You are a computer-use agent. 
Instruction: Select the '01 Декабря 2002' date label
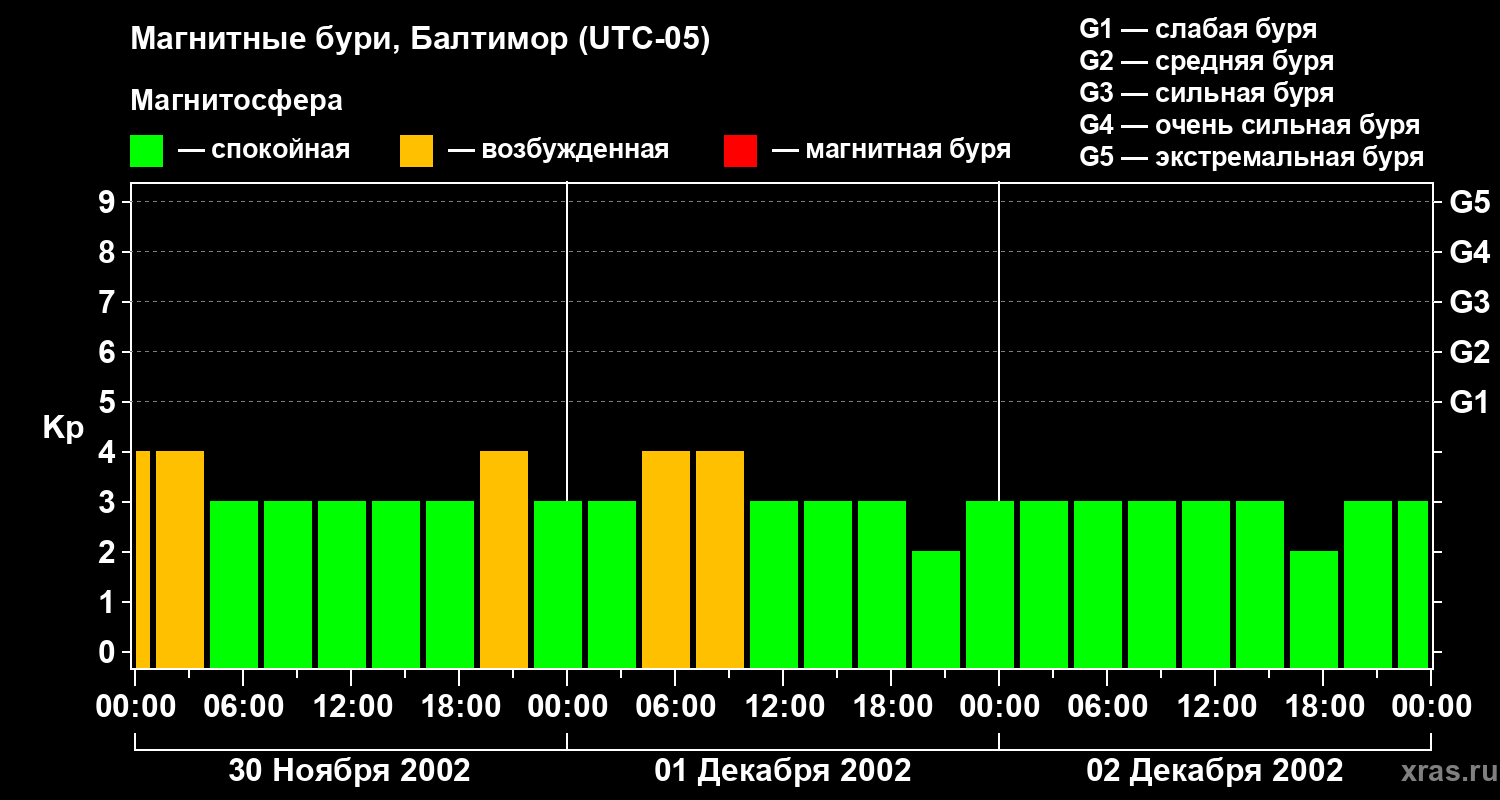pyautogui.click(x=783, y=771)
